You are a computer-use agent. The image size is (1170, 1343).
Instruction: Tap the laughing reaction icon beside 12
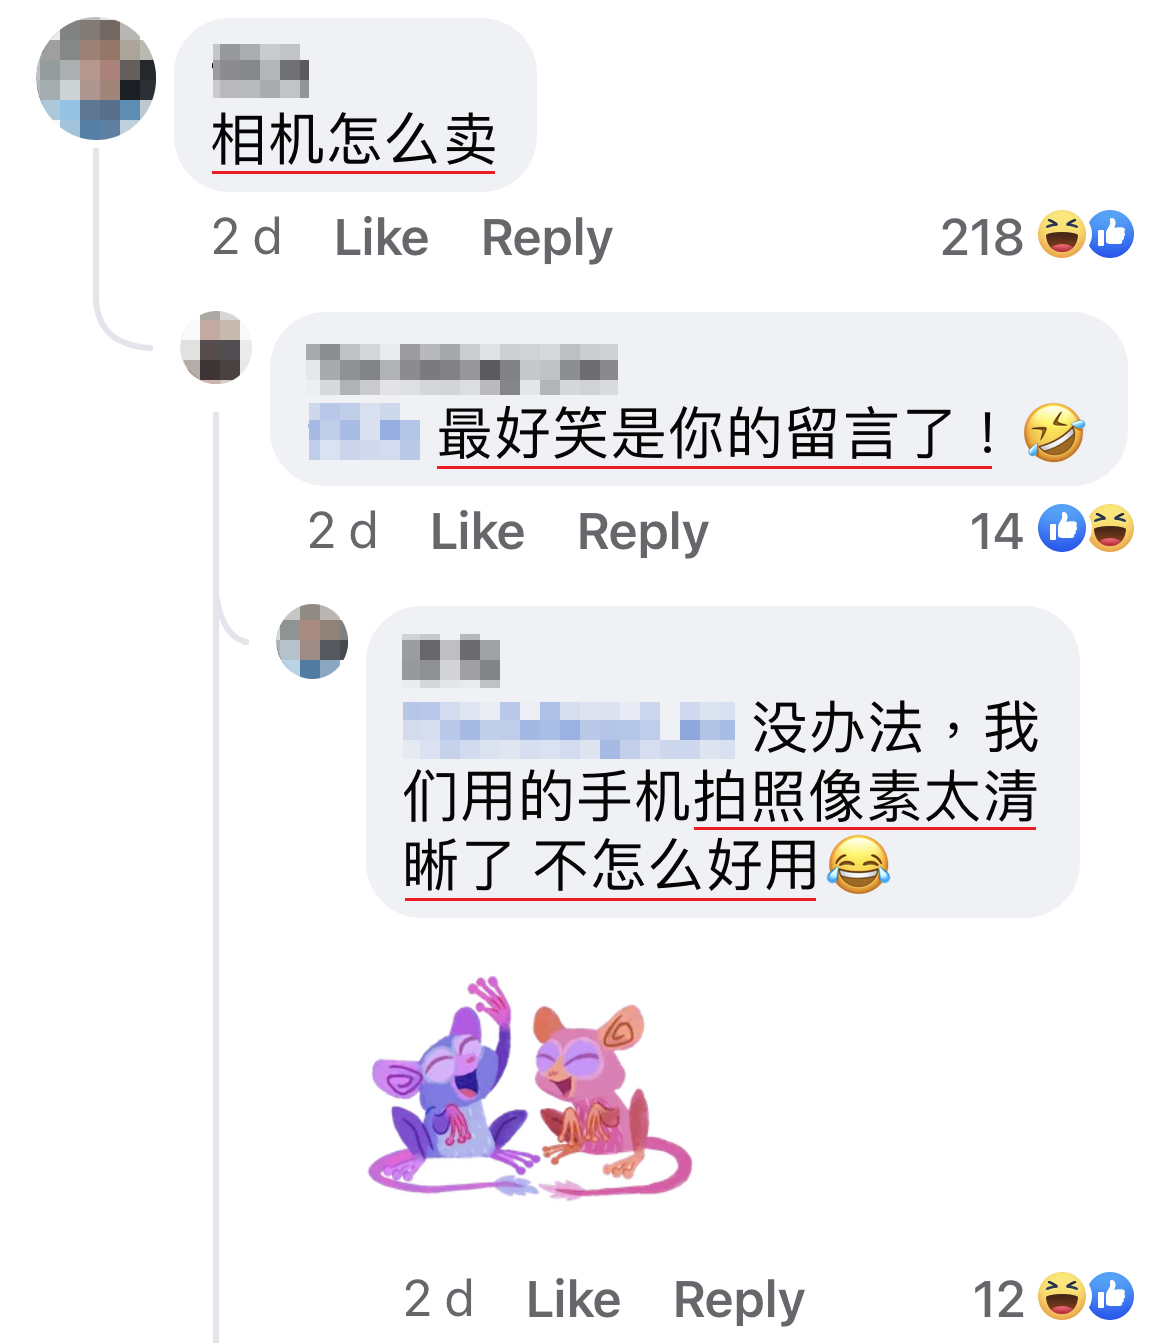1061,1297
